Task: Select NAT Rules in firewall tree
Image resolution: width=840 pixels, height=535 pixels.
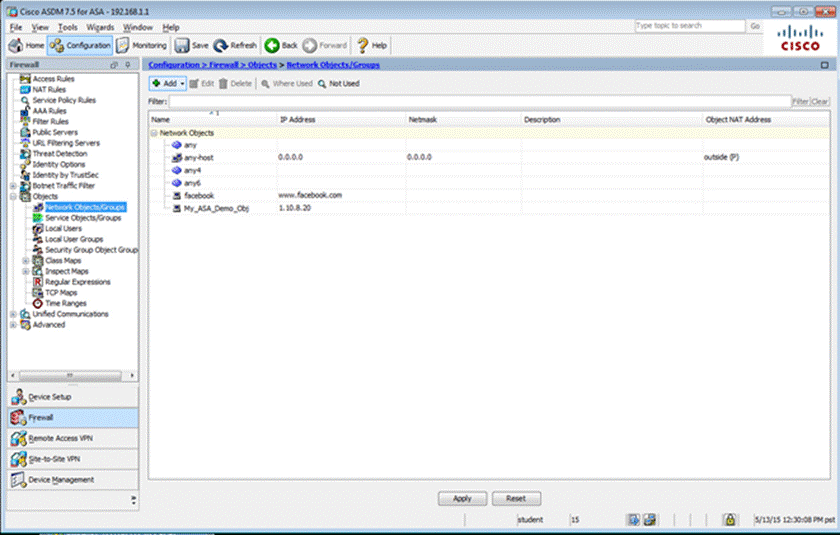Action: [x=49, y=89]
